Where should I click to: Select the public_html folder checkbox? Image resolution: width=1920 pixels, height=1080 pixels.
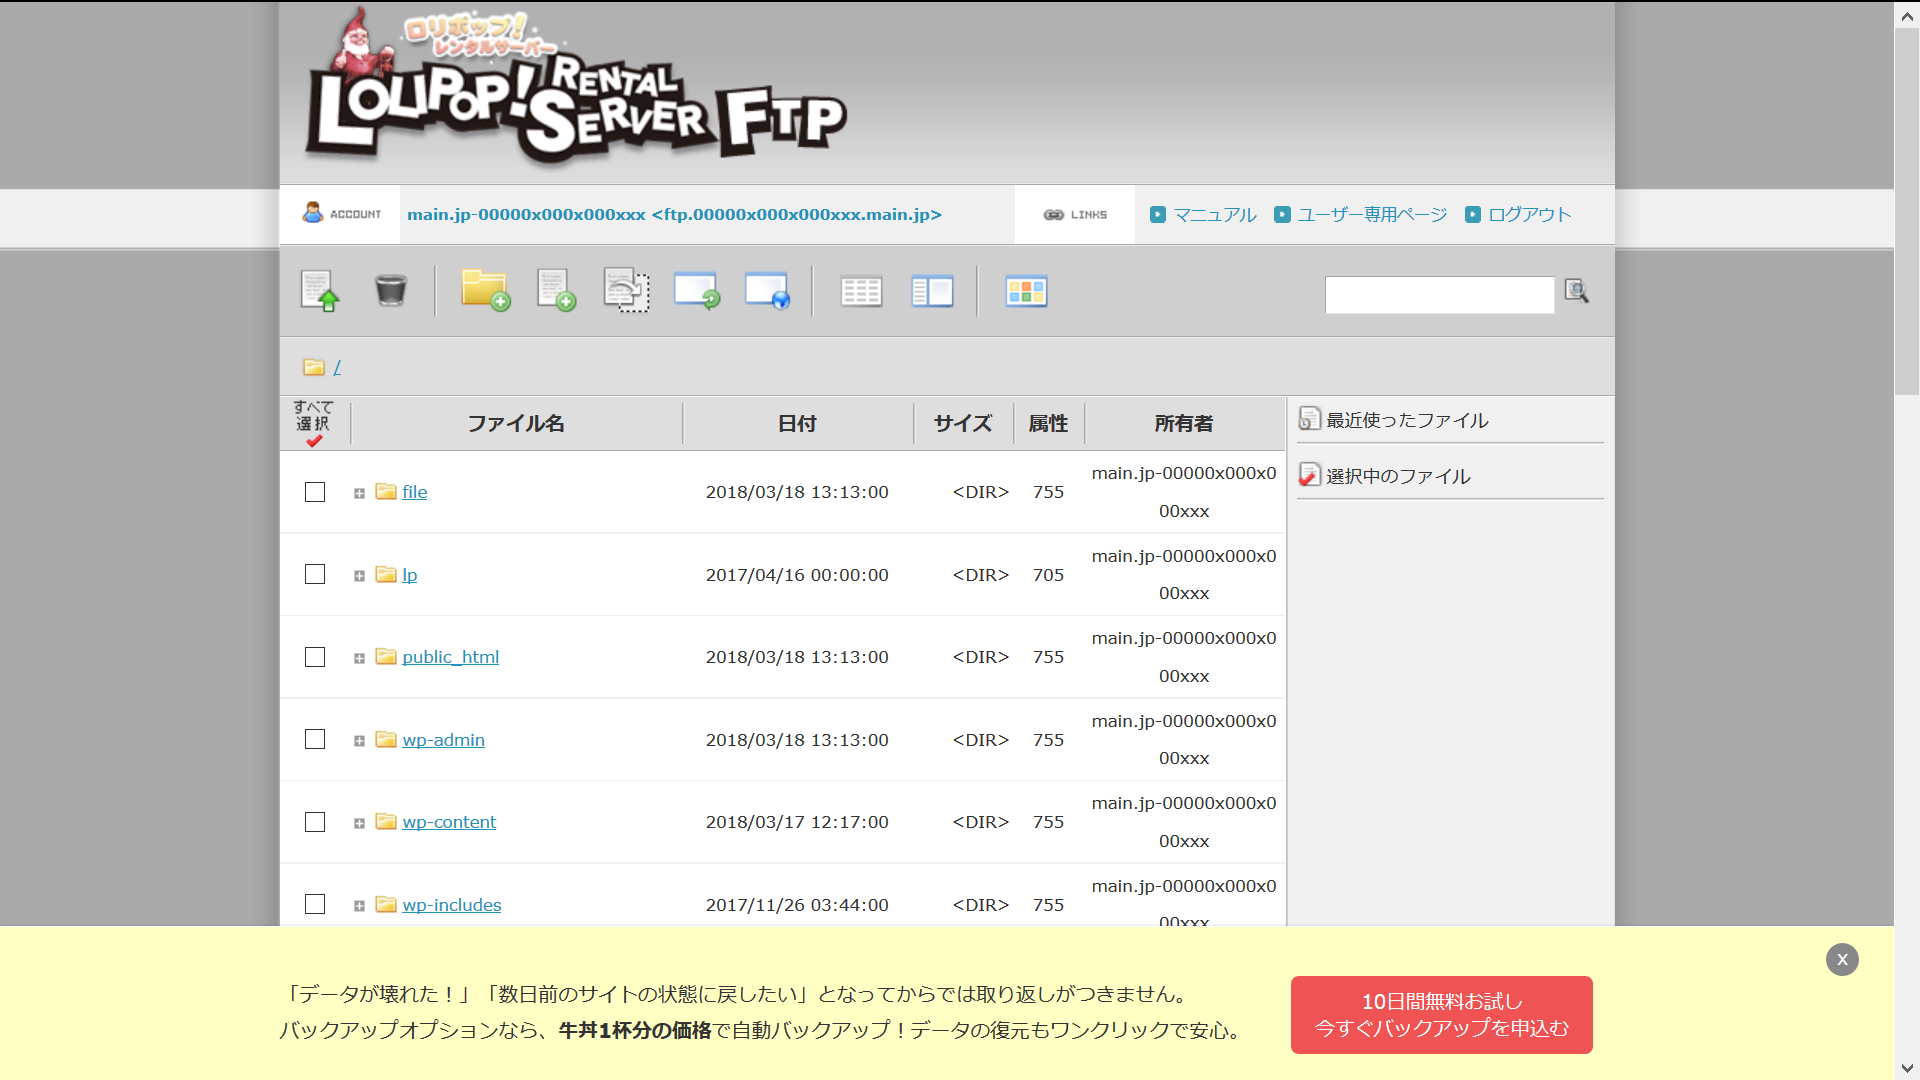coord(315,657)
